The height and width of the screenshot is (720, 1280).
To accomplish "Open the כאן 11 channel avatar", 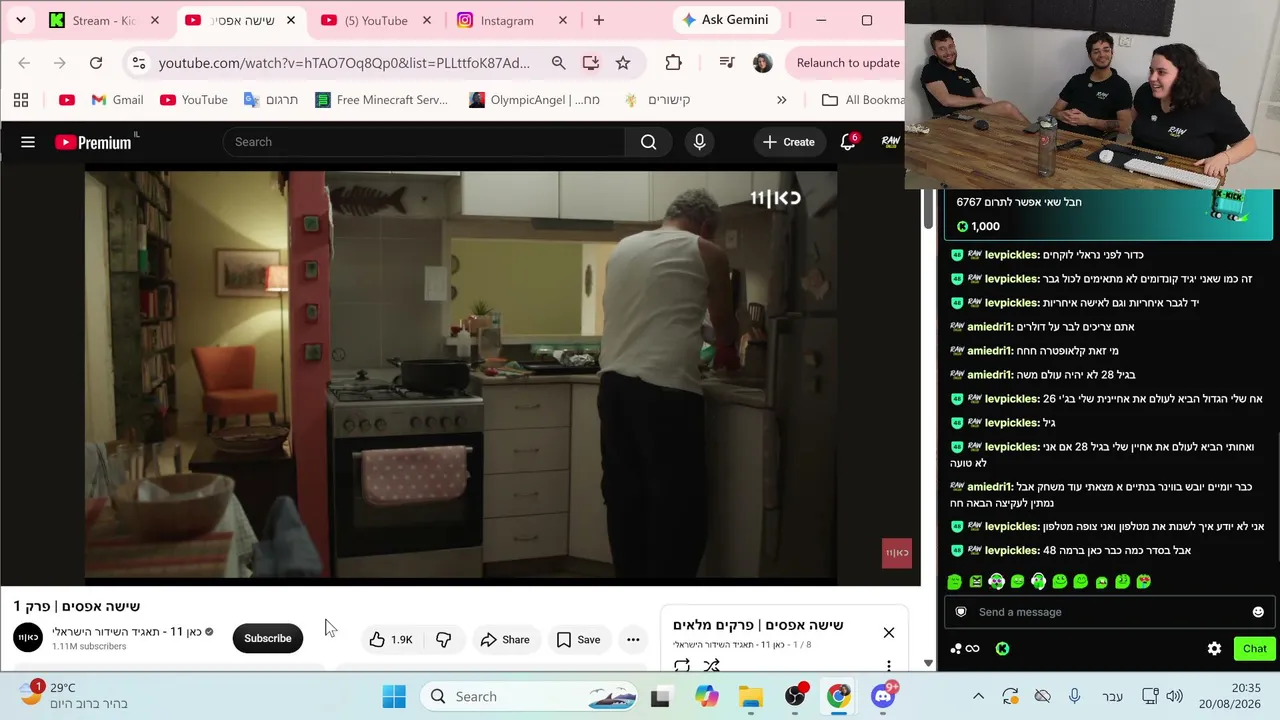I will pyautogui.click(x=28, y=638).
